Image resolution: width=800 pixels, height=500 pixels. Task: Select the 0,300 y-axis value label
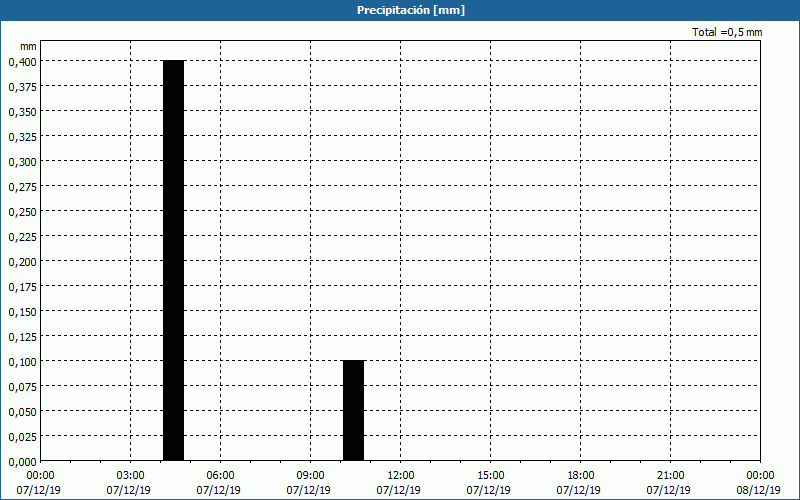(22, 161)
